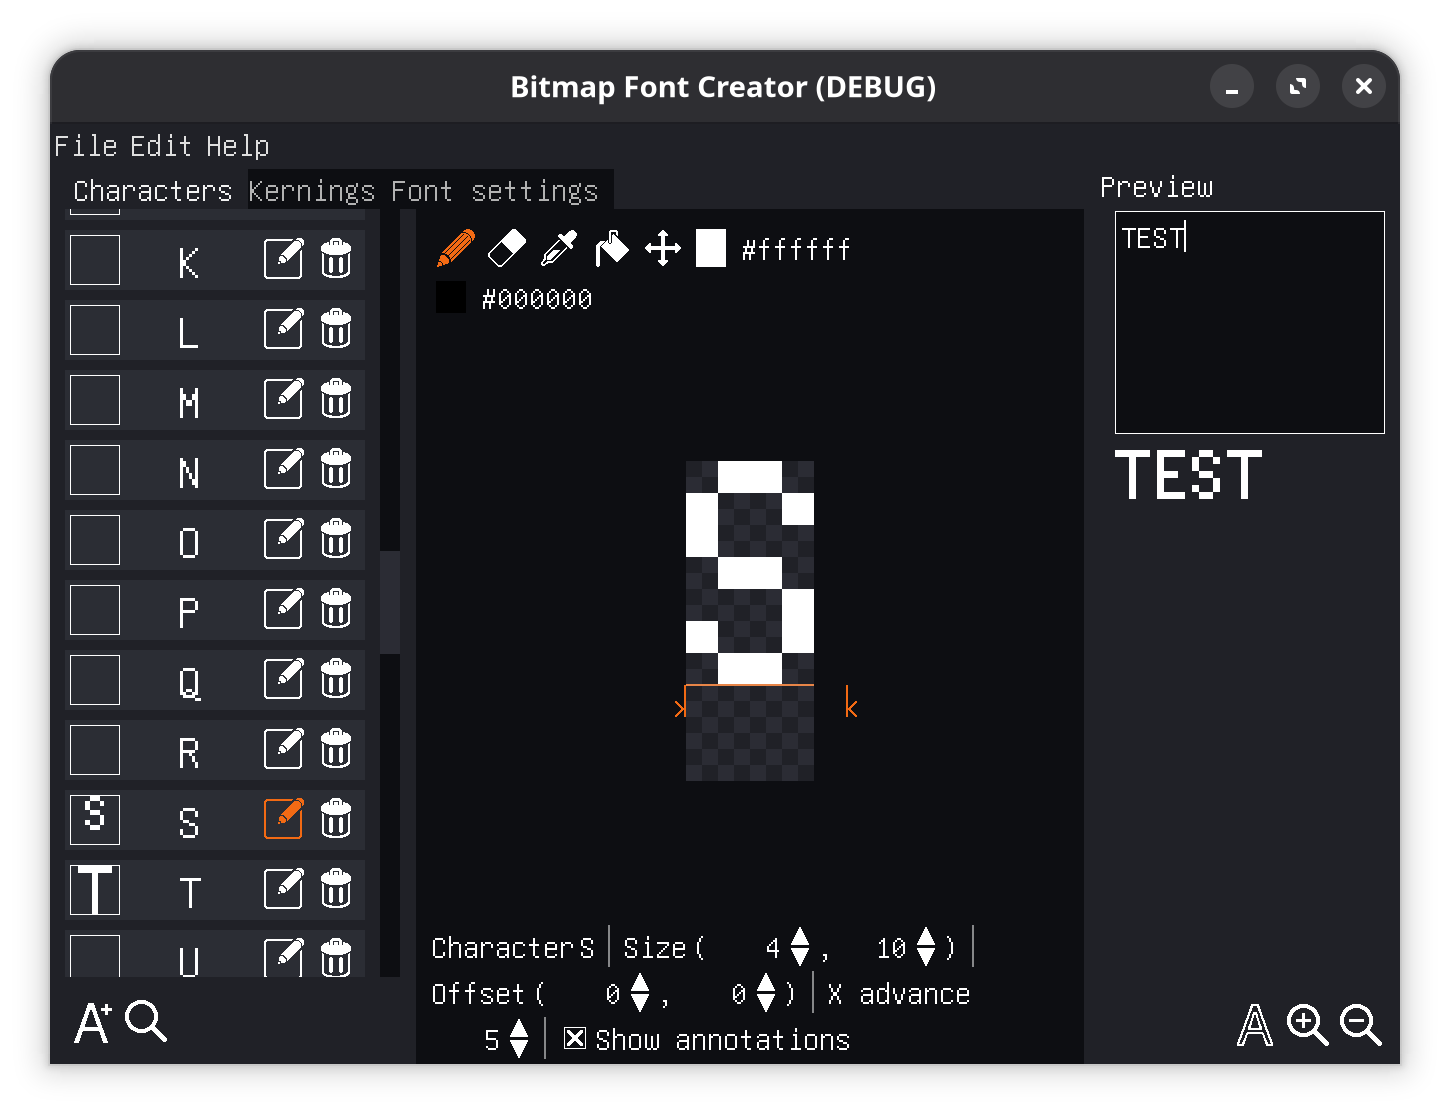This screenshot has width=1450, height=1114.
Task: Toggle the Show annotations checkbox
Action: 575,1038
